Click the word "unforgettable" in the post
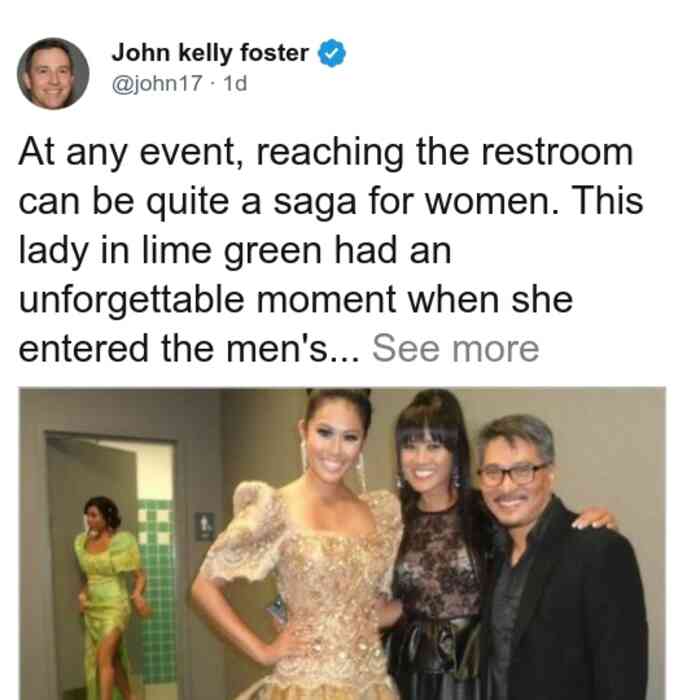This screenshot has height=700, width=700. pos(131,300)
